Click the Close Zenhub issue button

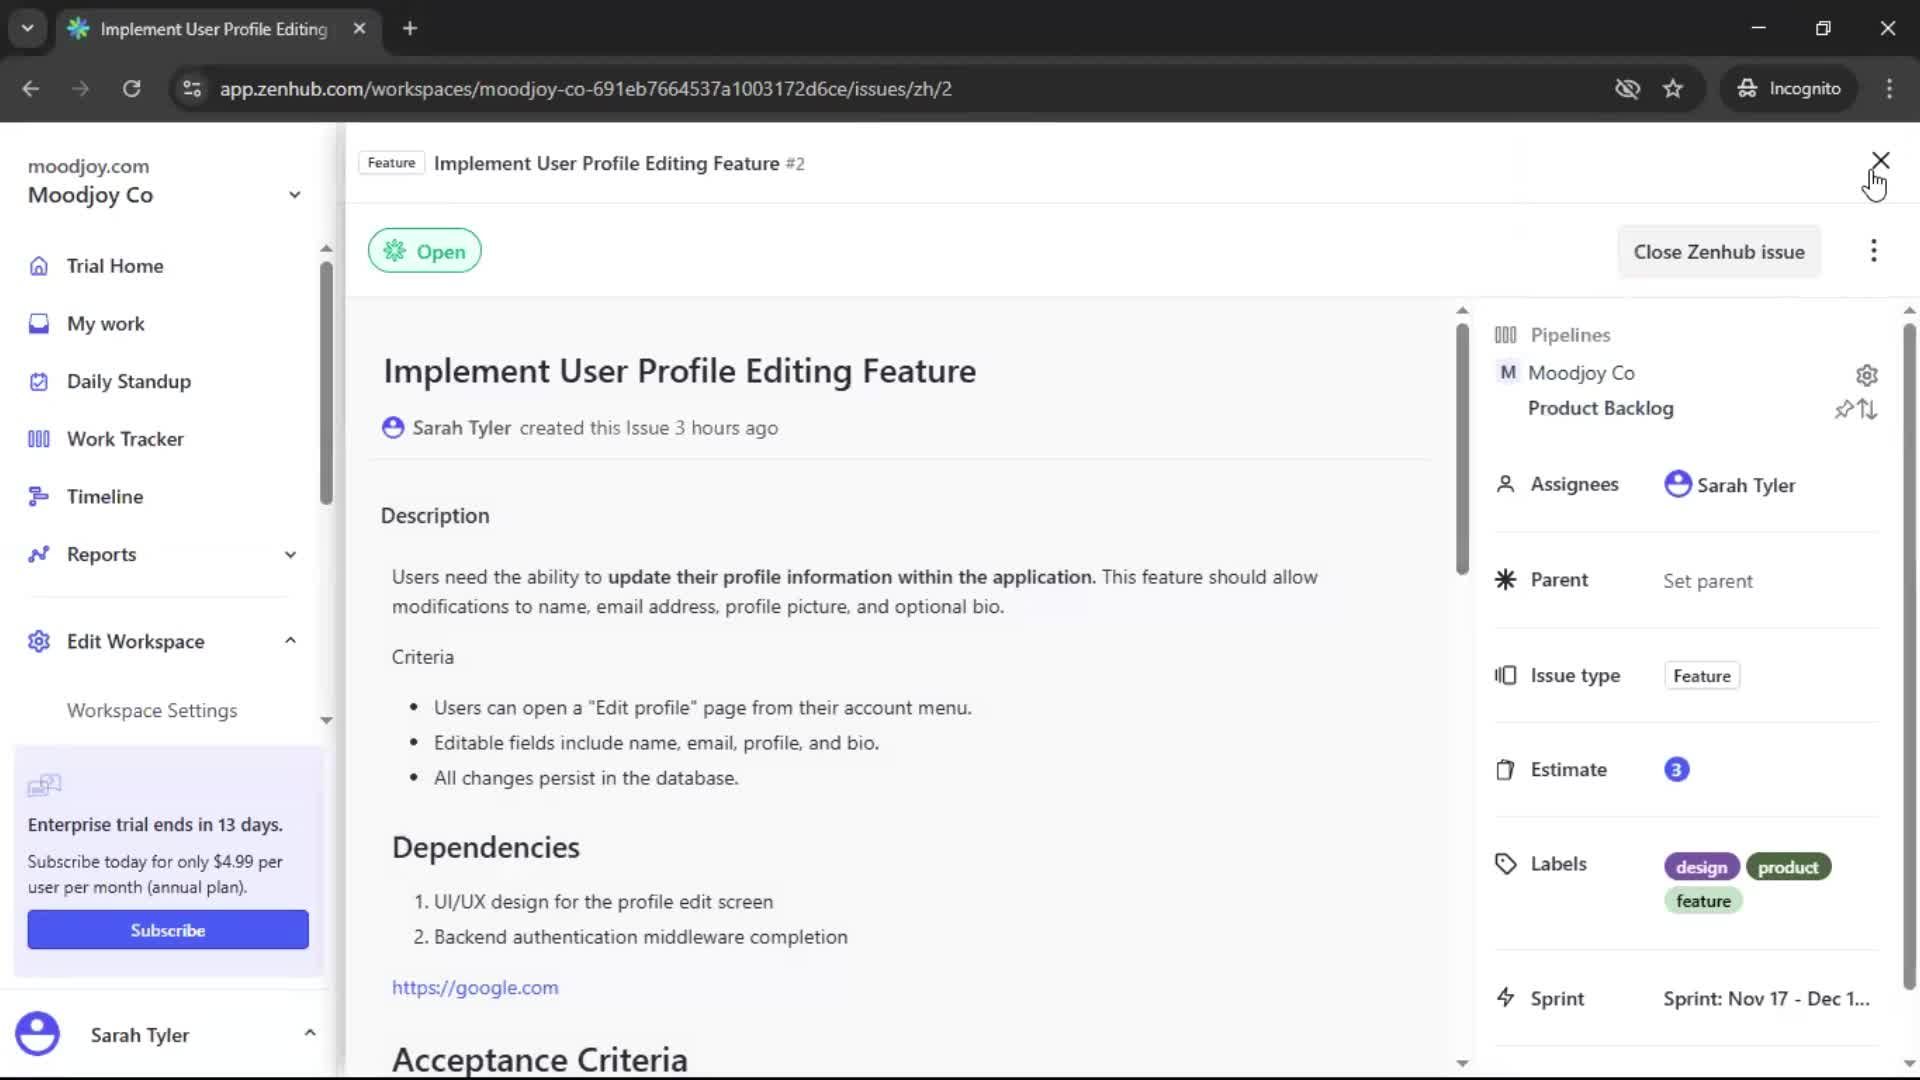pos(1719,251)
